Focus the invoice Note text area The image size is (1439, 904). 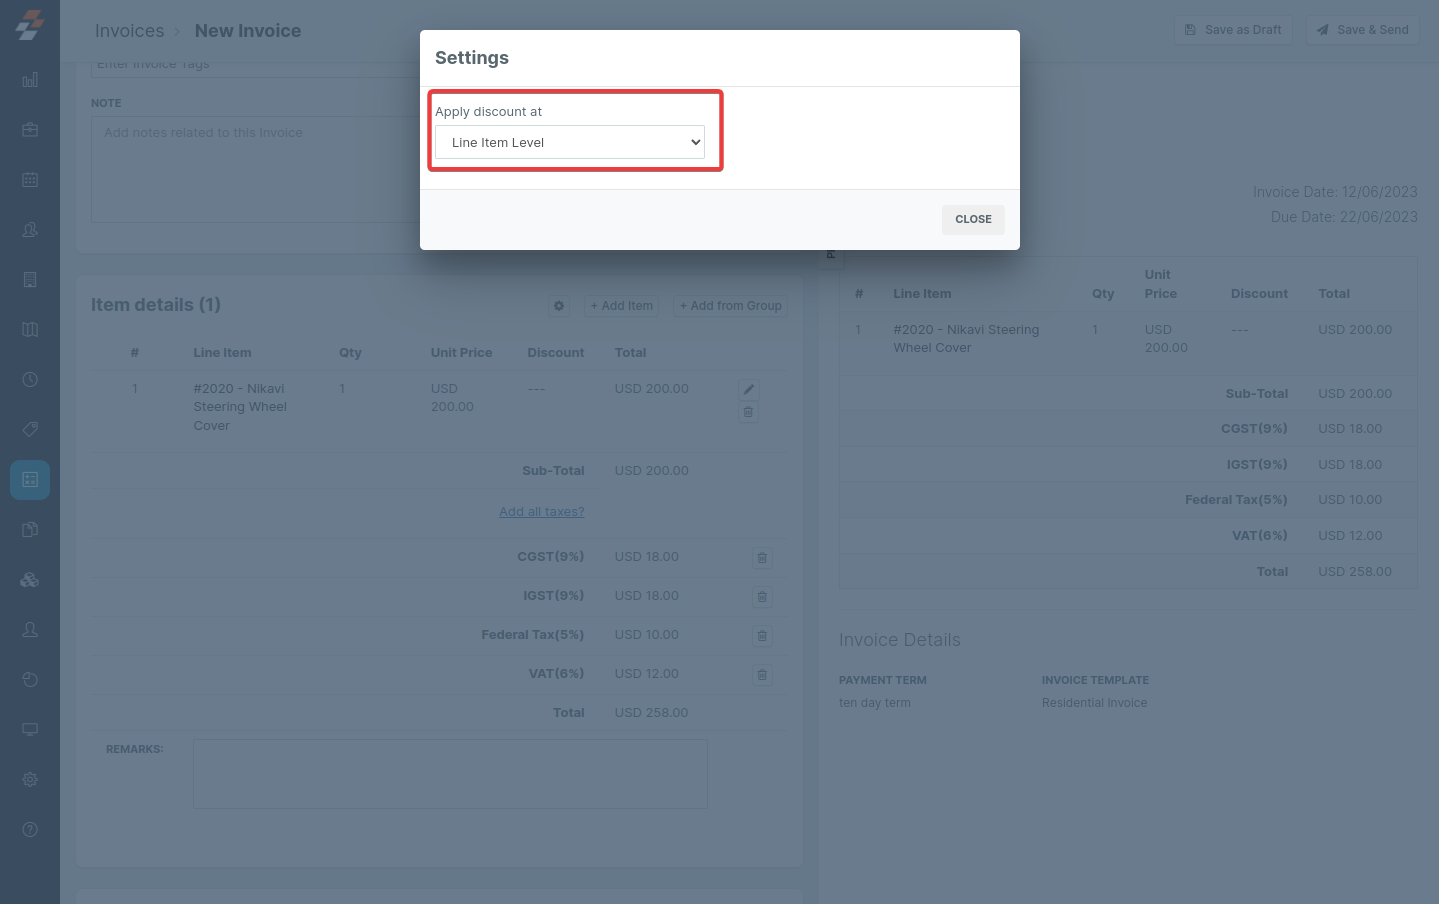(256, 170)
